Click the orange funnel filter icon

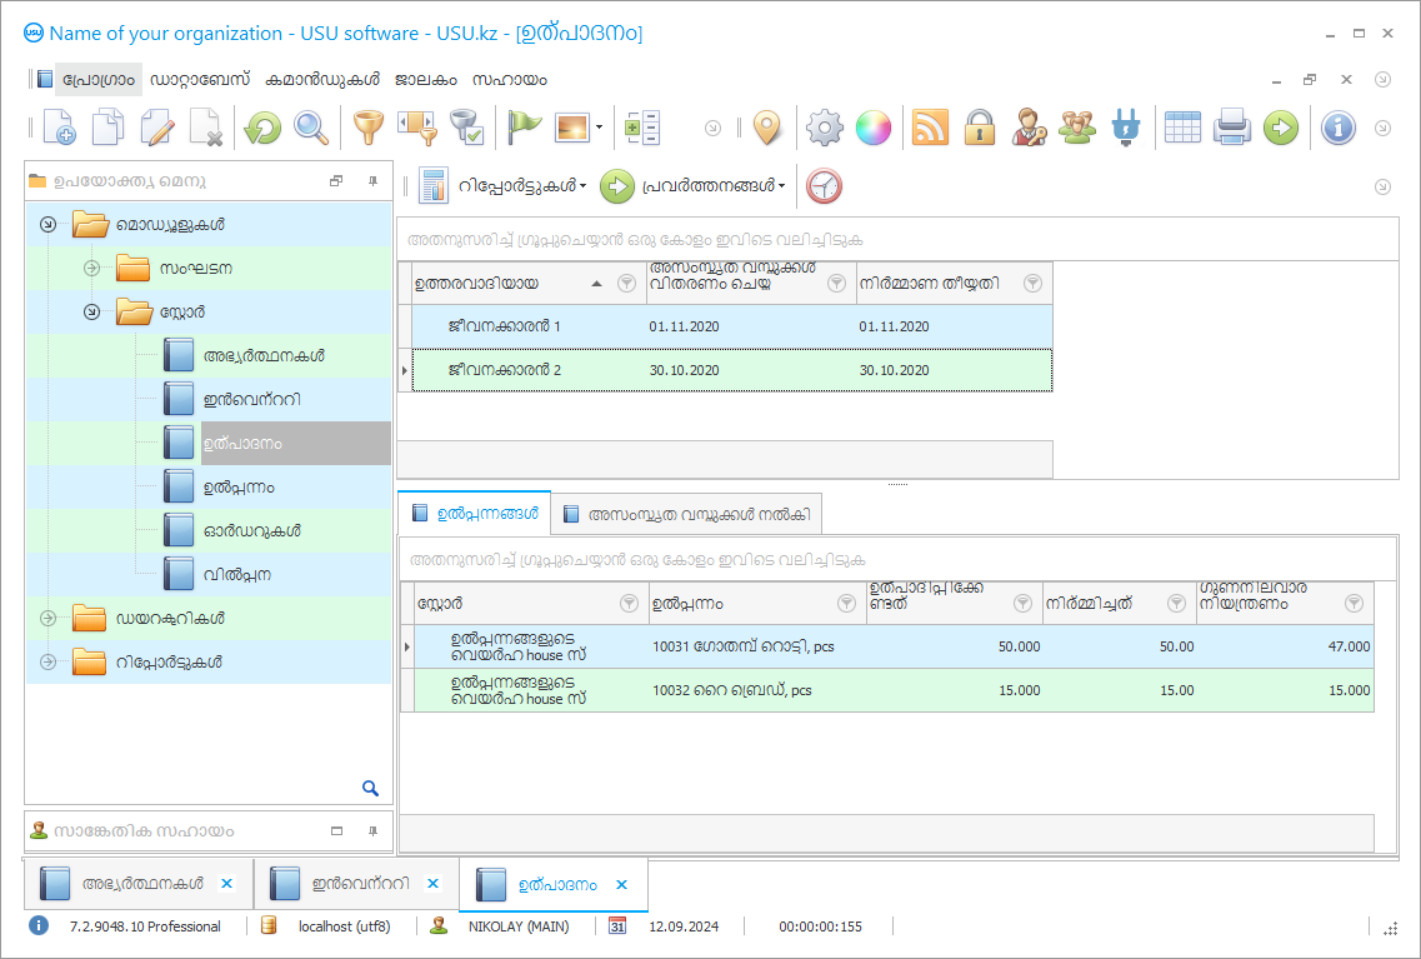[x=368, y=128]
